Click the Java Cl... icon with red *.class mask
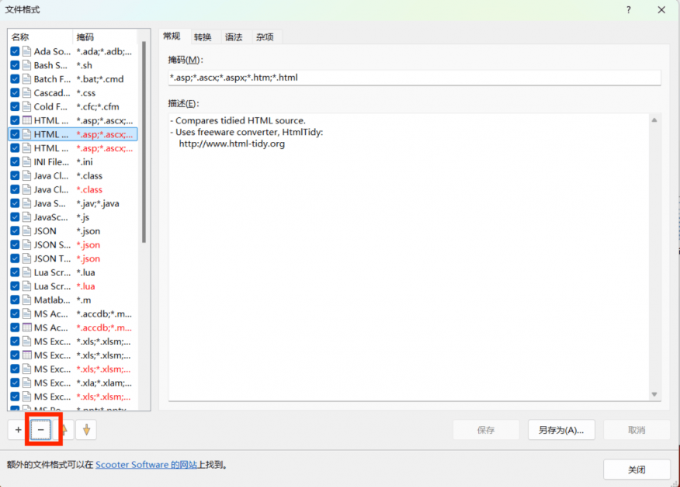The image size is (680, 487). pyautogui.click(x=26, y=190)
